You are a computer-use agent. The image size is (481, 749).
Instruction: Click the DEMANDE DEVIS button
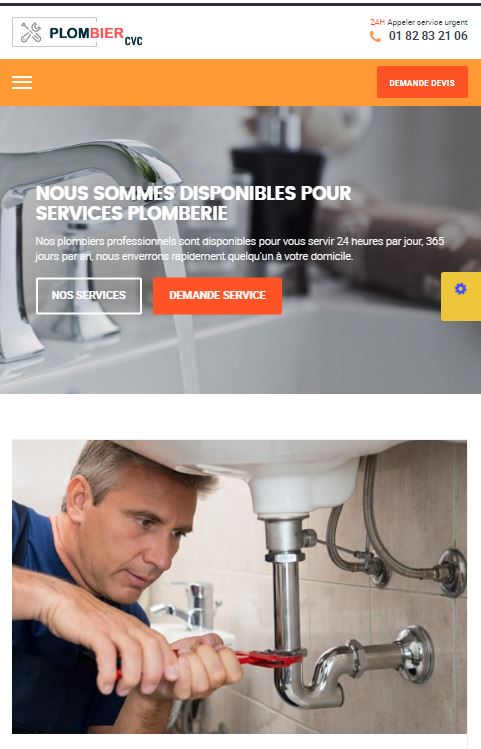point(422,82)
